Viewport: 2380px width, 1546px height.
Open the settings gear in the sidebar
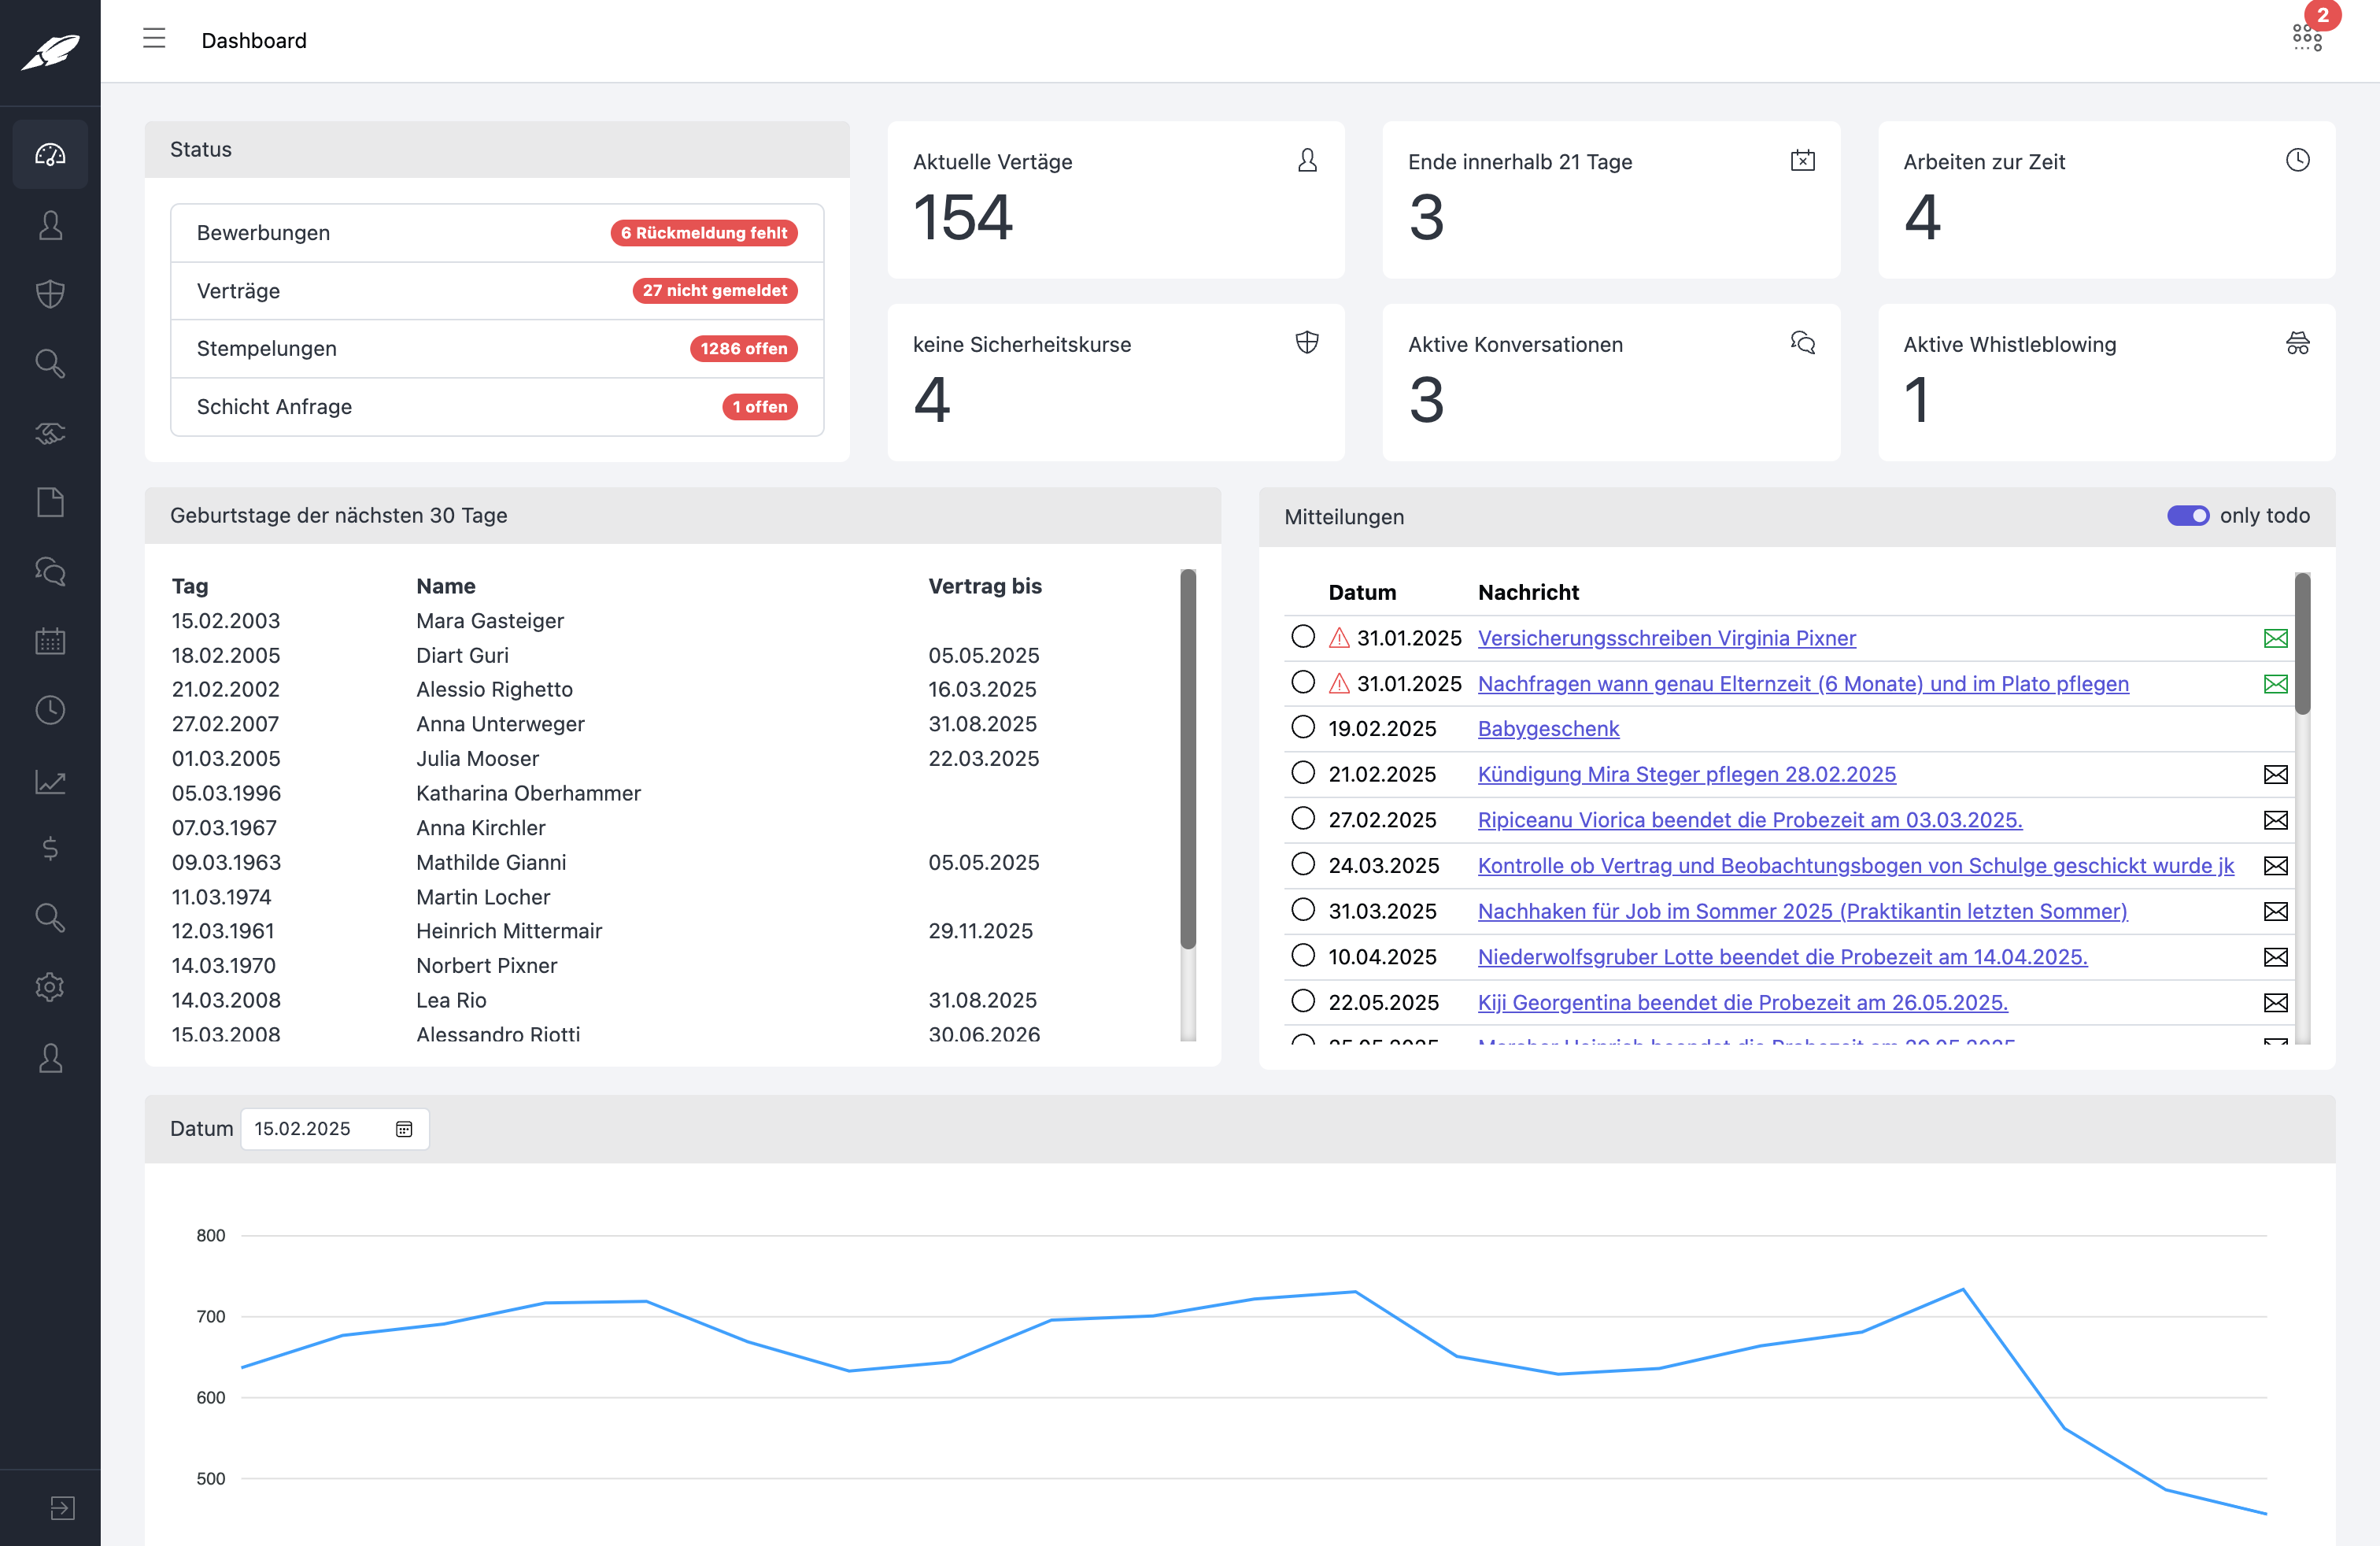click(x=50, y=987)
